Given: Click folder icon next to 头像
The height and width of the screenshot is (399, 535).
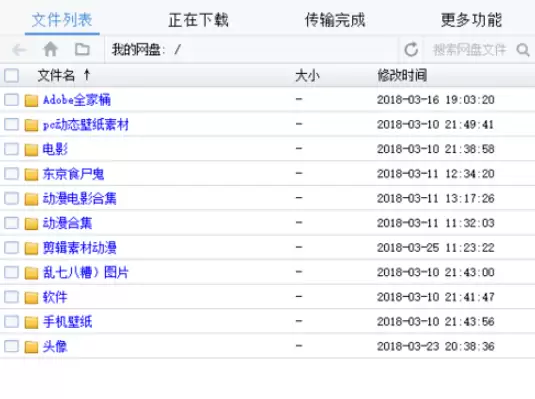Looking at the screenshot, I should click(x=31, y=347).
